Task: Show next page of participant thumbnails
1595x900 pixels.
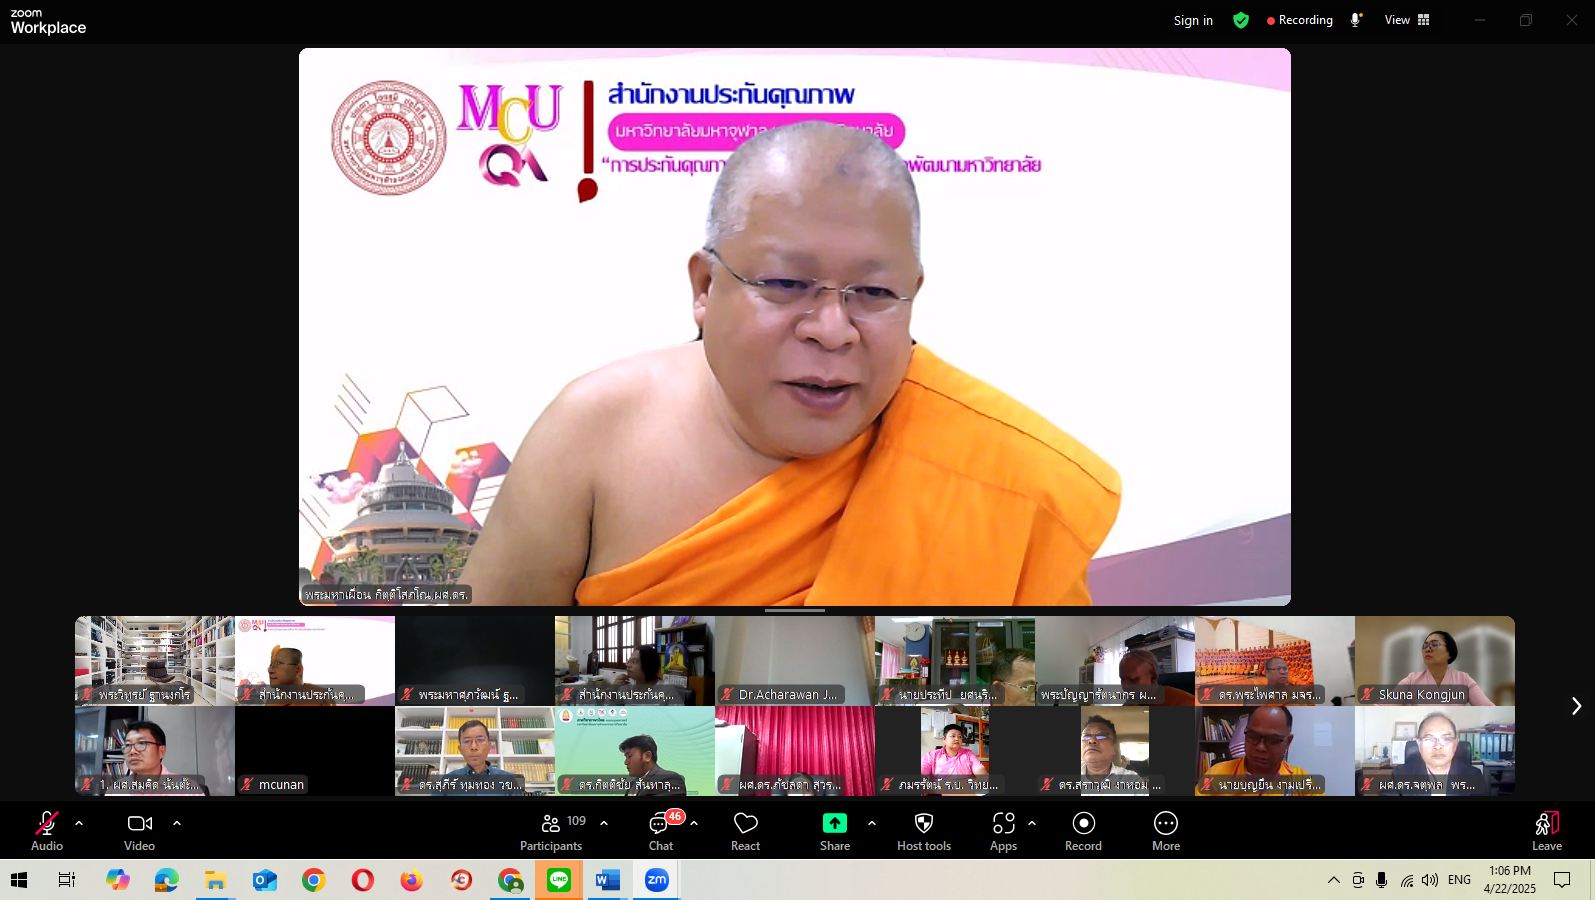Action: 1576,706
